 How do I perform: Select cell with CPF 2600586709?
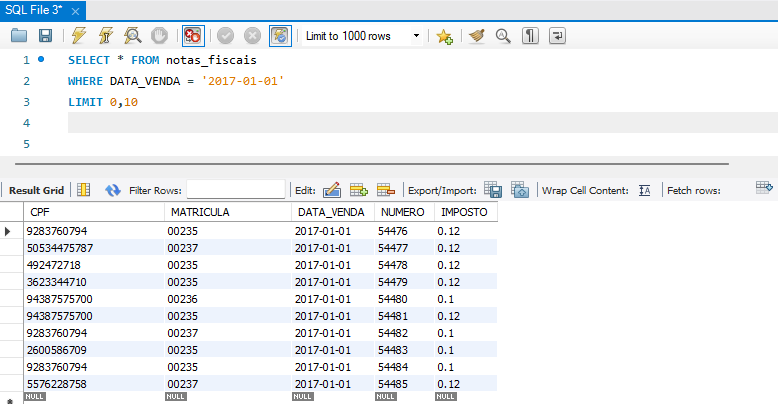coord(94,350)
